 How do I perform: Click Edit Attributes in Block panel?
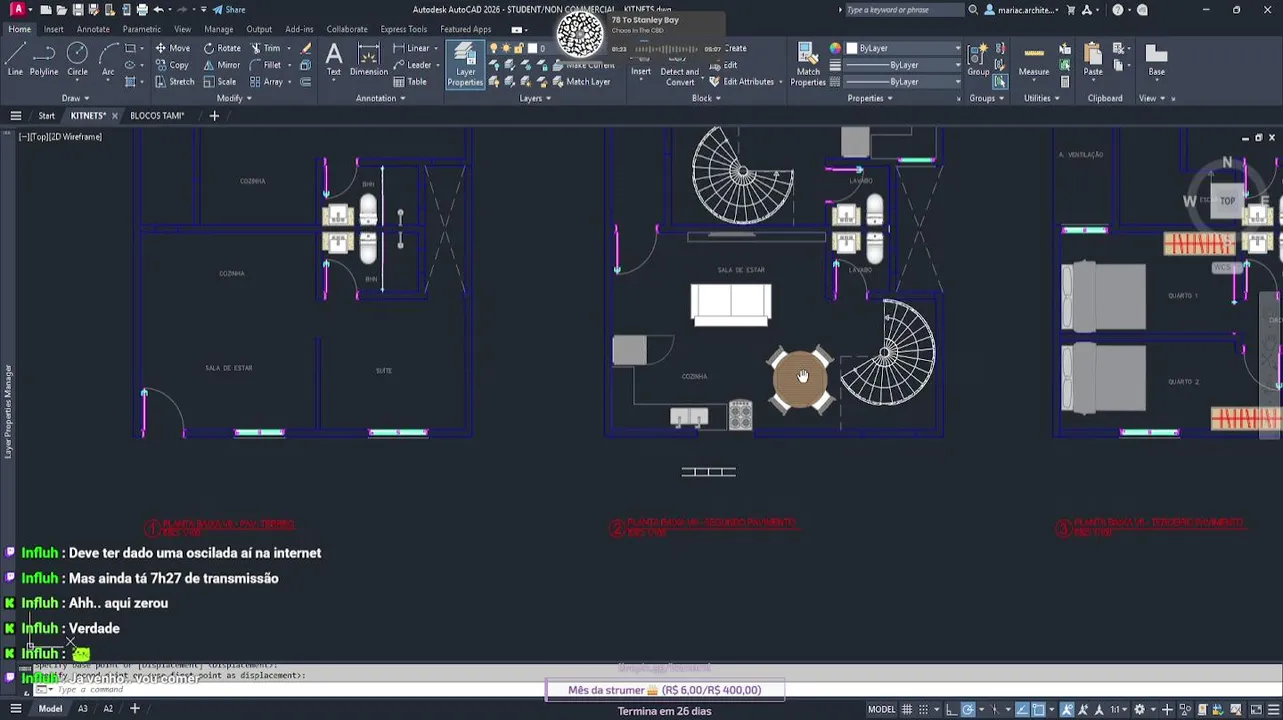pyautogui.click(x=741, y=82)
